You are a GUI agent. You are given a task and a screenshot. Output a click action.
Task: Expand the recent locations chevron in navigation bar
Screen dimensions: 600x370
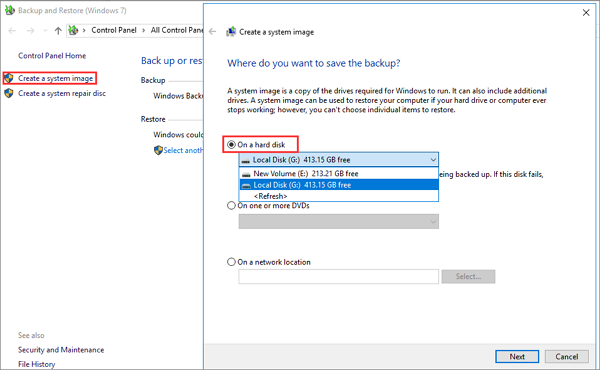(46, 31)
